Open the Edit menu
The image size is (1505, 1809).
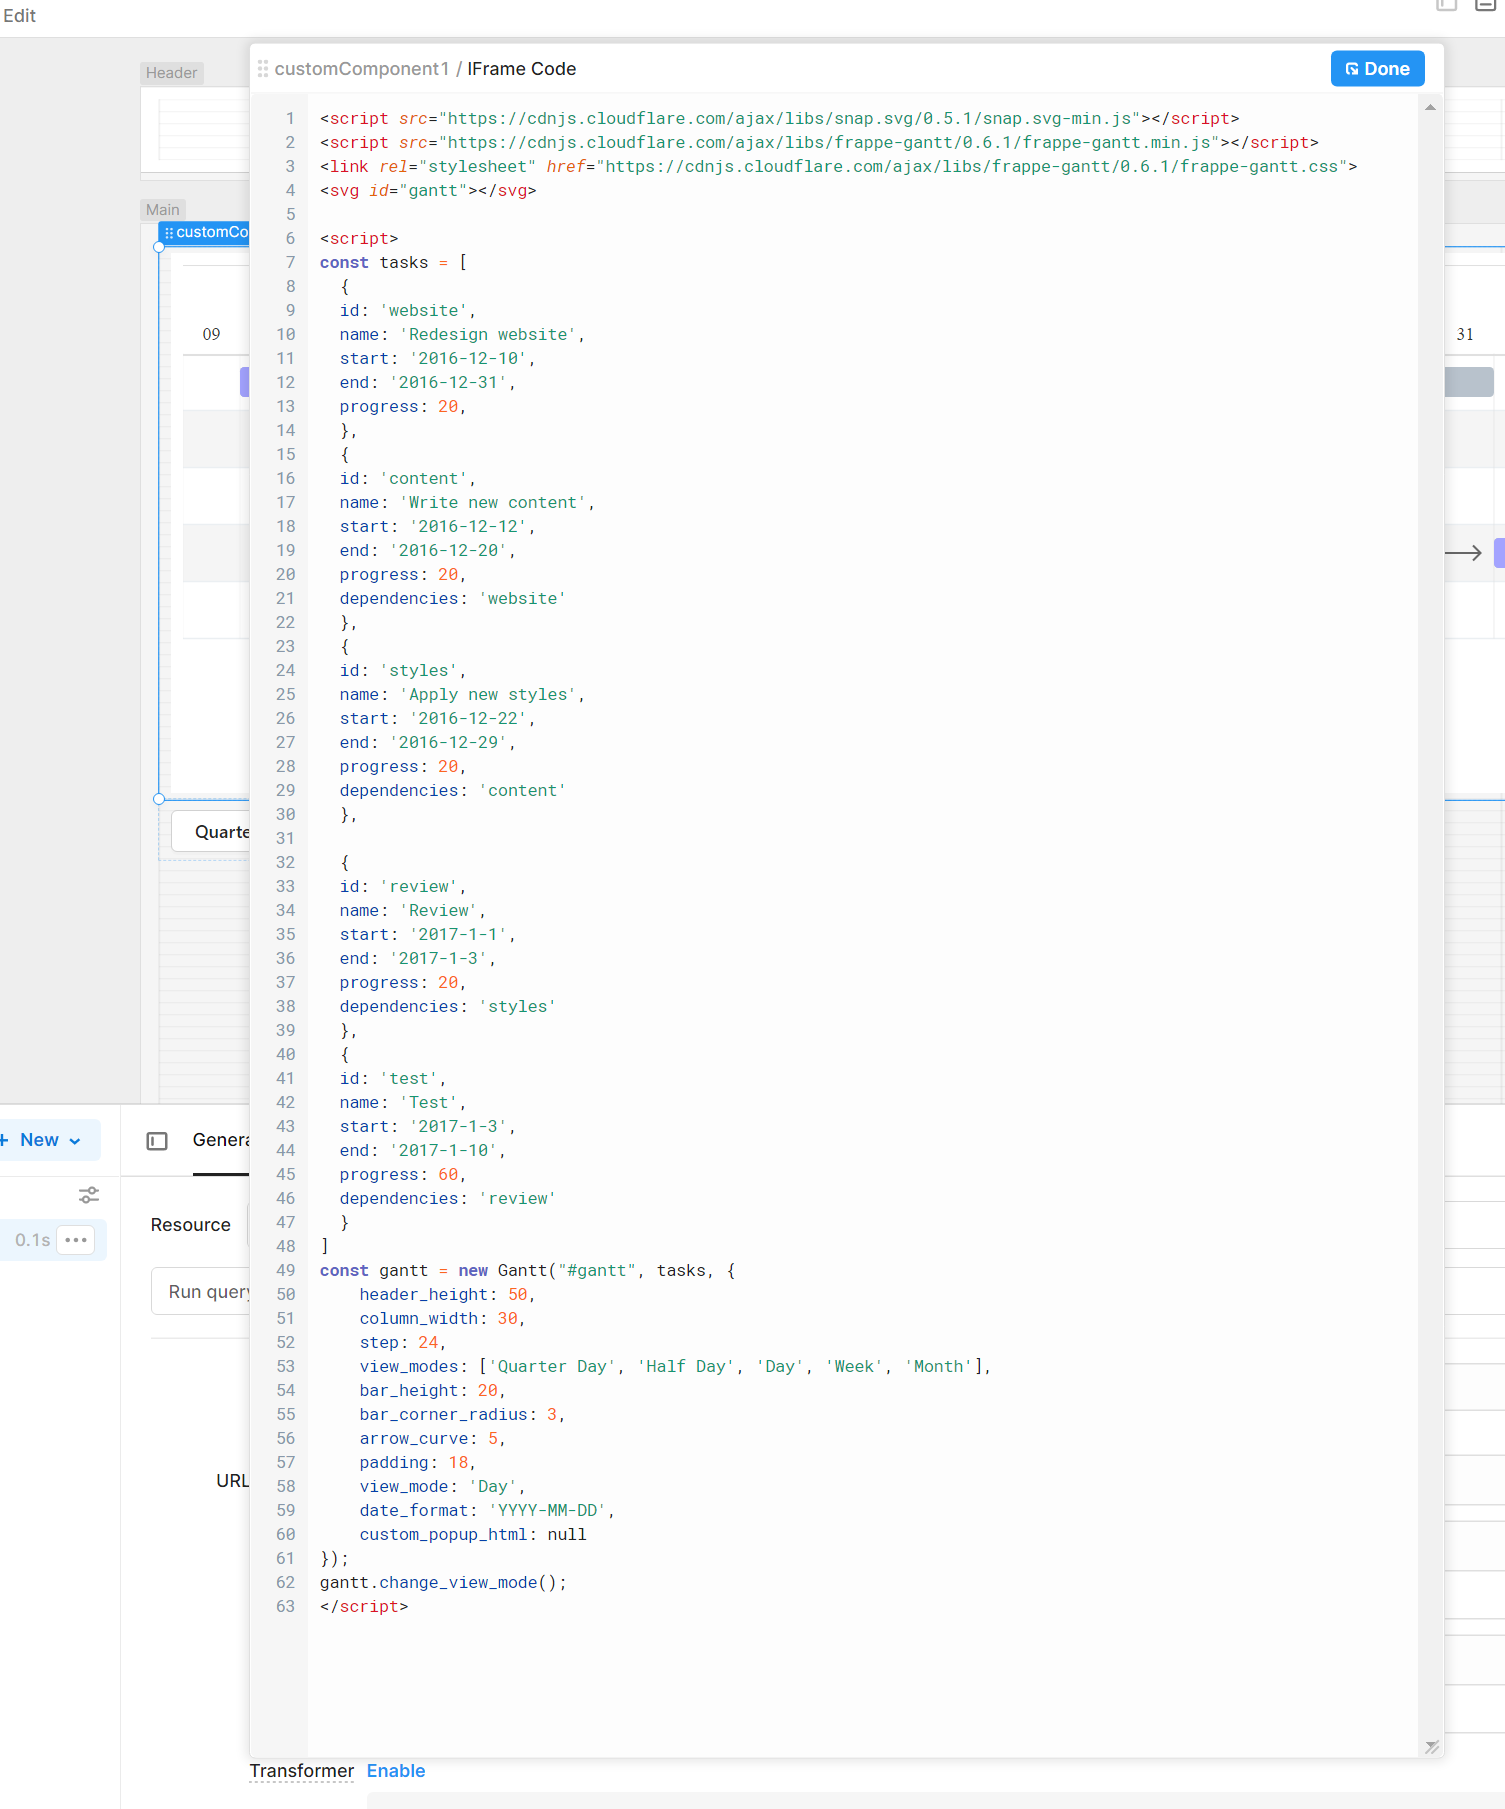[x=20, y=16]
